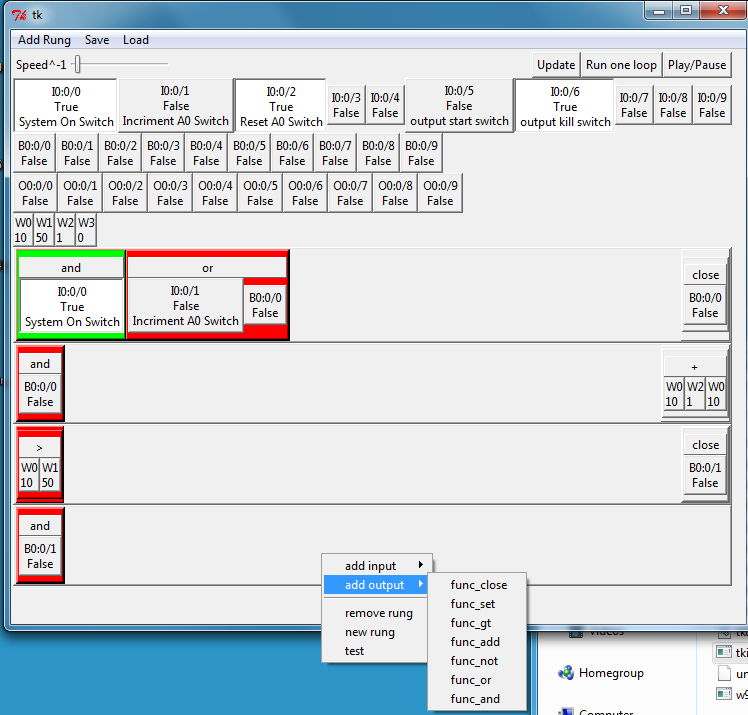Click B0:0/1 inside the fourth rung and block
This screenshot has width=748, height=715.
40,556
